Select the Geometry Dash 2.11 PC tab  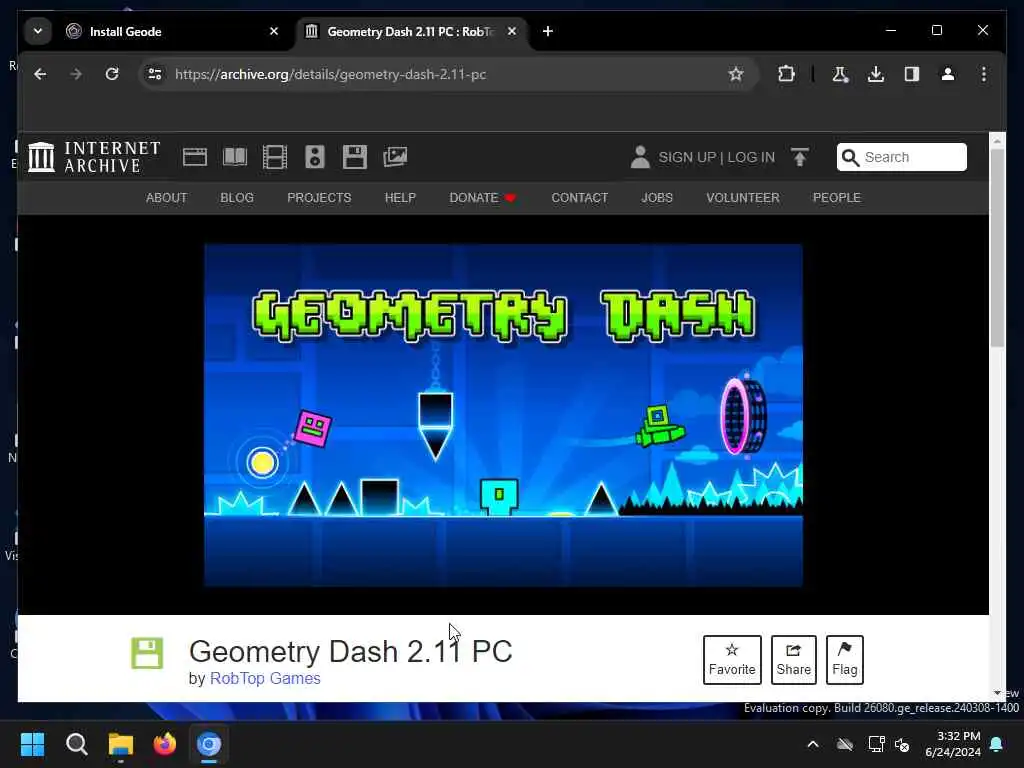tap(411, 31)
